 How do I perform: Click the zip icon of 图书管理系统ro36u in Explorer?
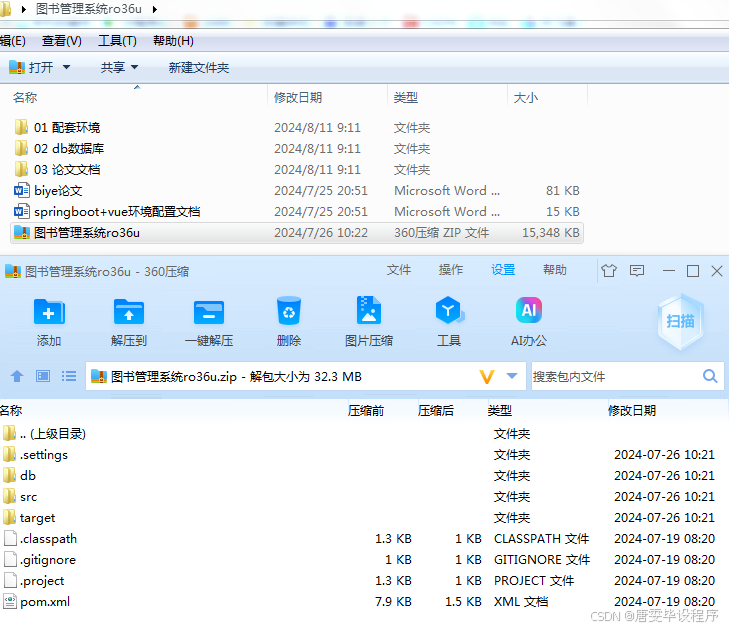tap(22, 232)
